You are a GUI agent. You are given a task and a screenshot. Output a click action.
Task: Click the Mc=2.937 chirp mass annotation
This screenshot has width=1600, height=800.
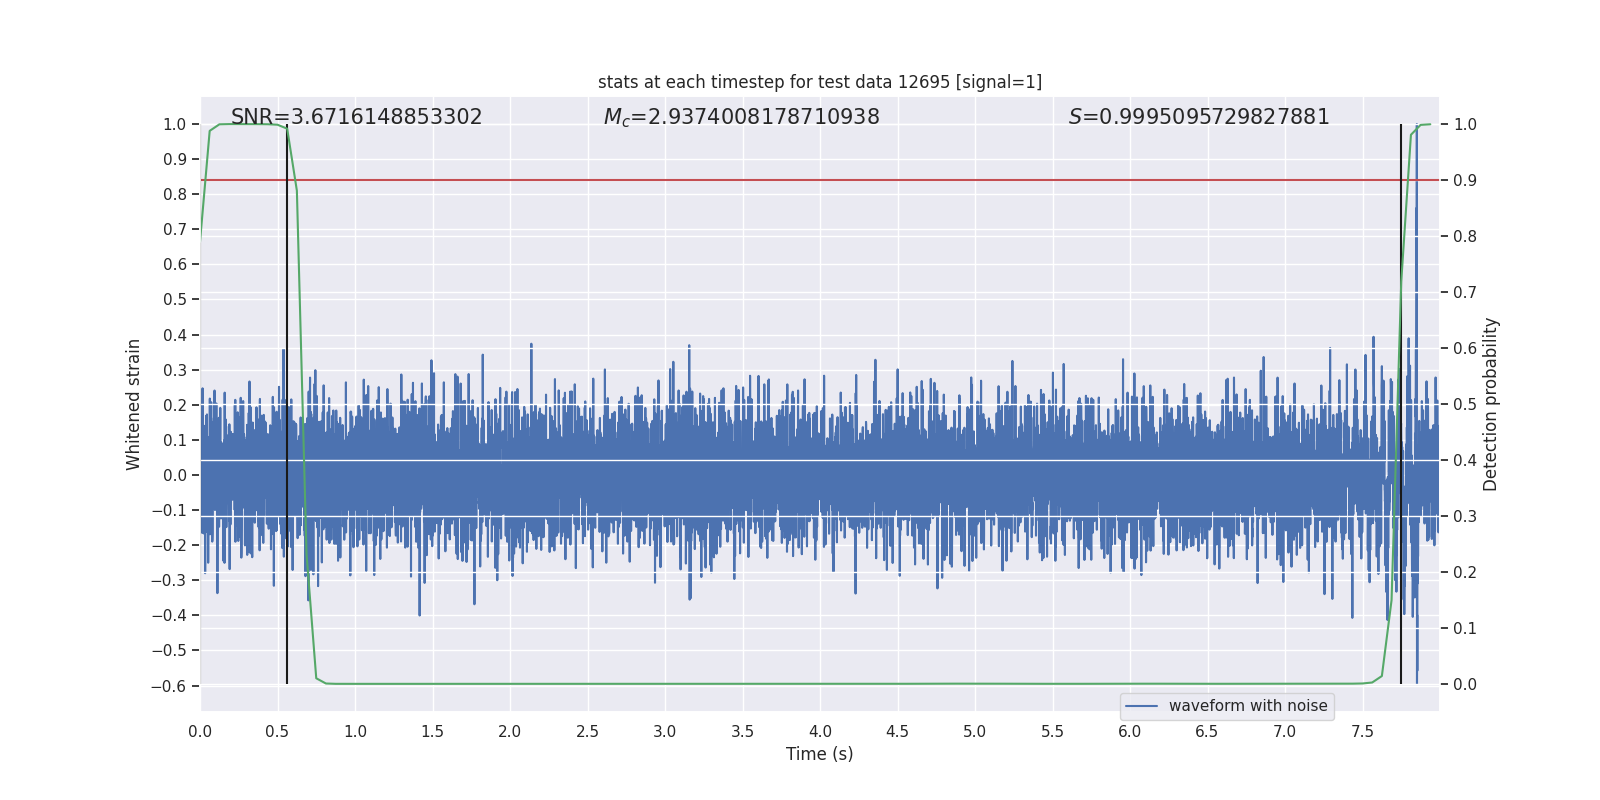(741, 117)
